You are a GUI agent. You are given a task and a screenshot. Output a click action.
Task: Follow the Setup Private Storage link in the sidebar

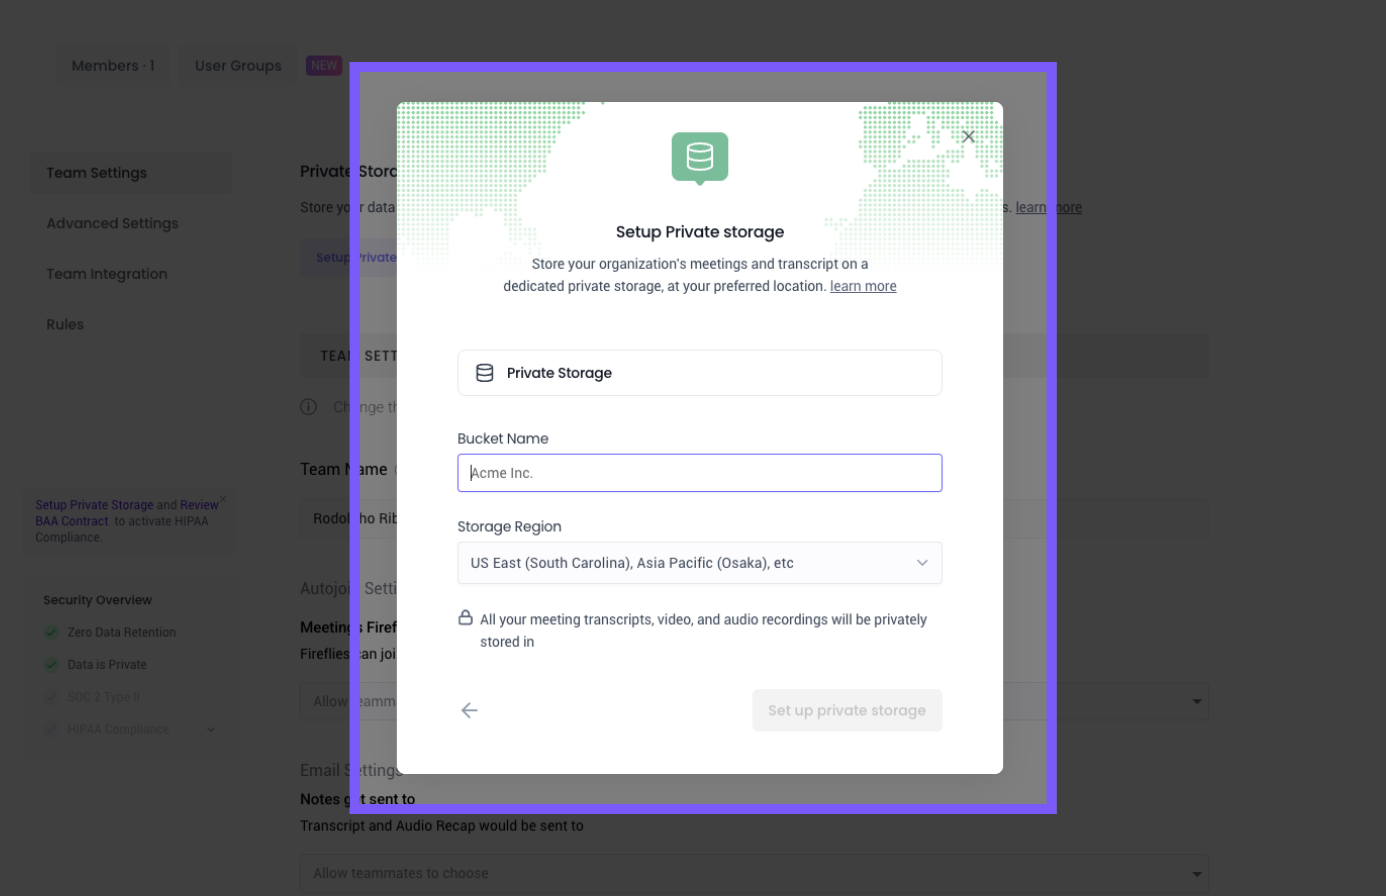94,505
